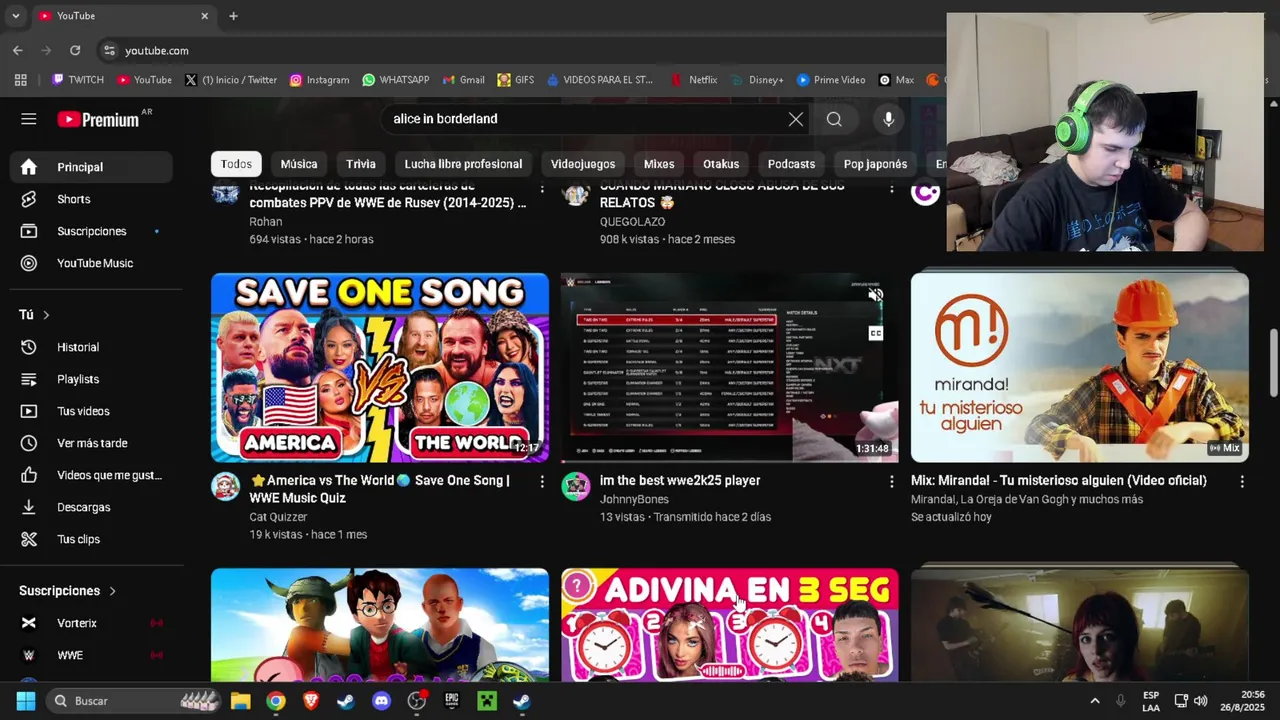Select the Música filter chip
This screenshot has height=720, width=1280.
tap(299, 164)
